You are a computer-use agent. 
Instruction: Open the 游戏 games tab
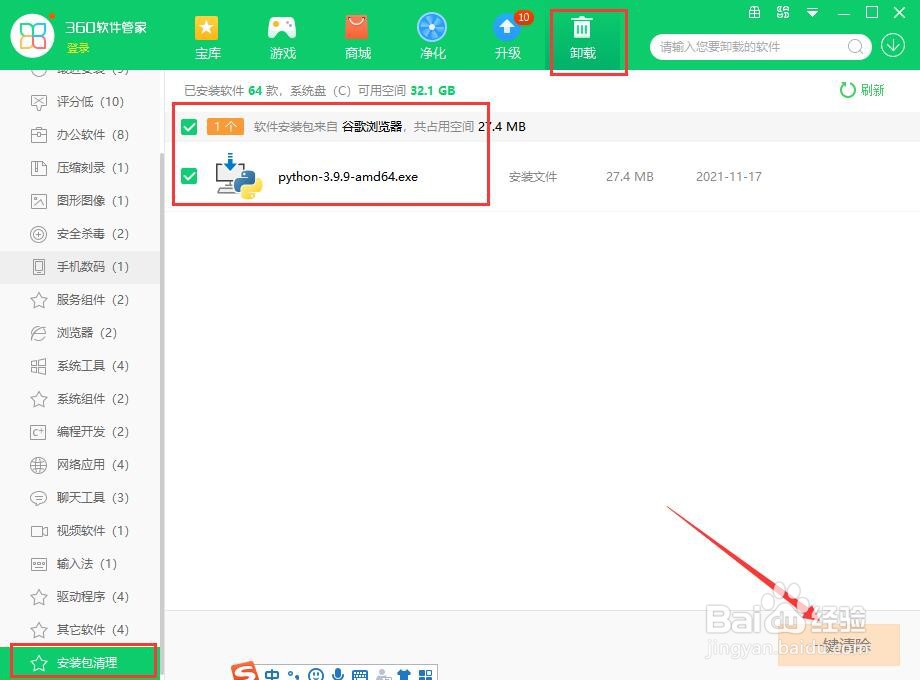click(282, 37)
